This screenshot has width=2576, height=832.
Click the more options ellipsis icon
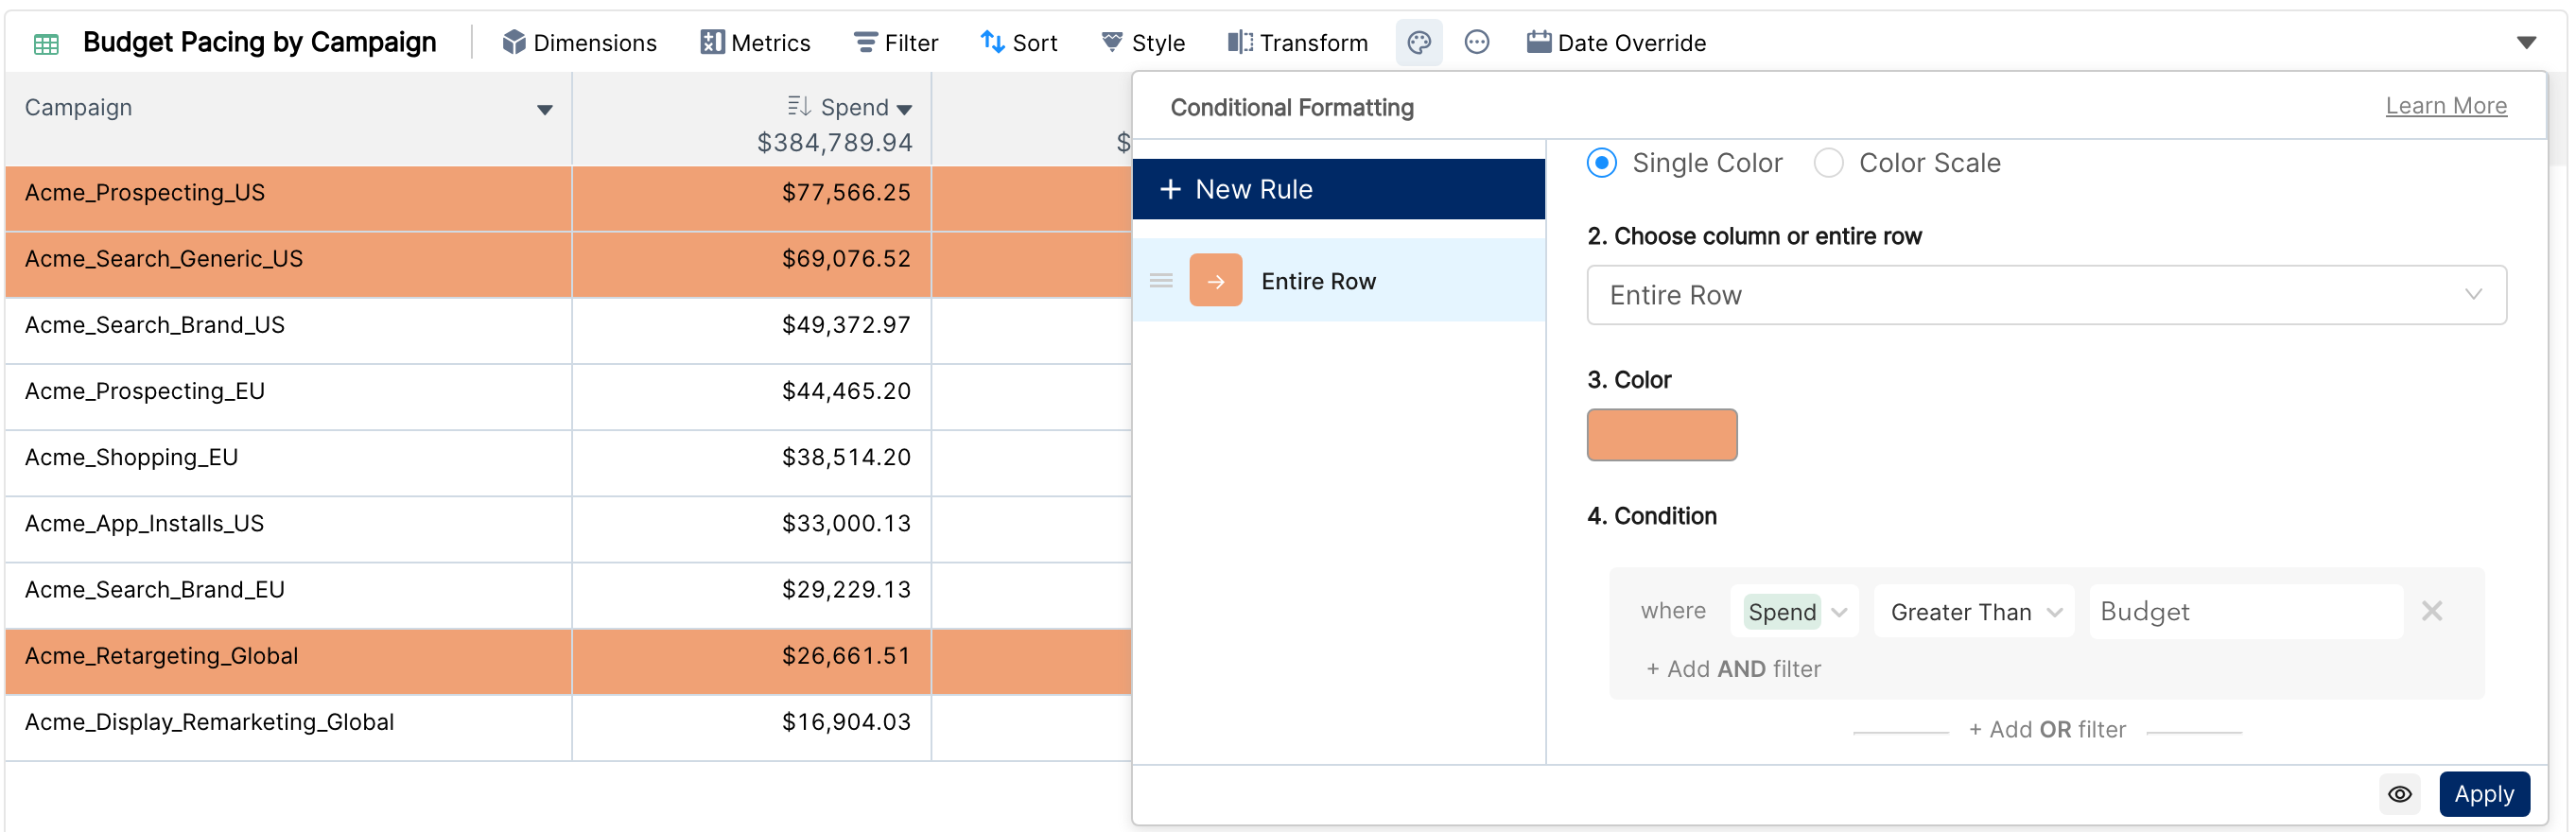[x=1476, y=42]
